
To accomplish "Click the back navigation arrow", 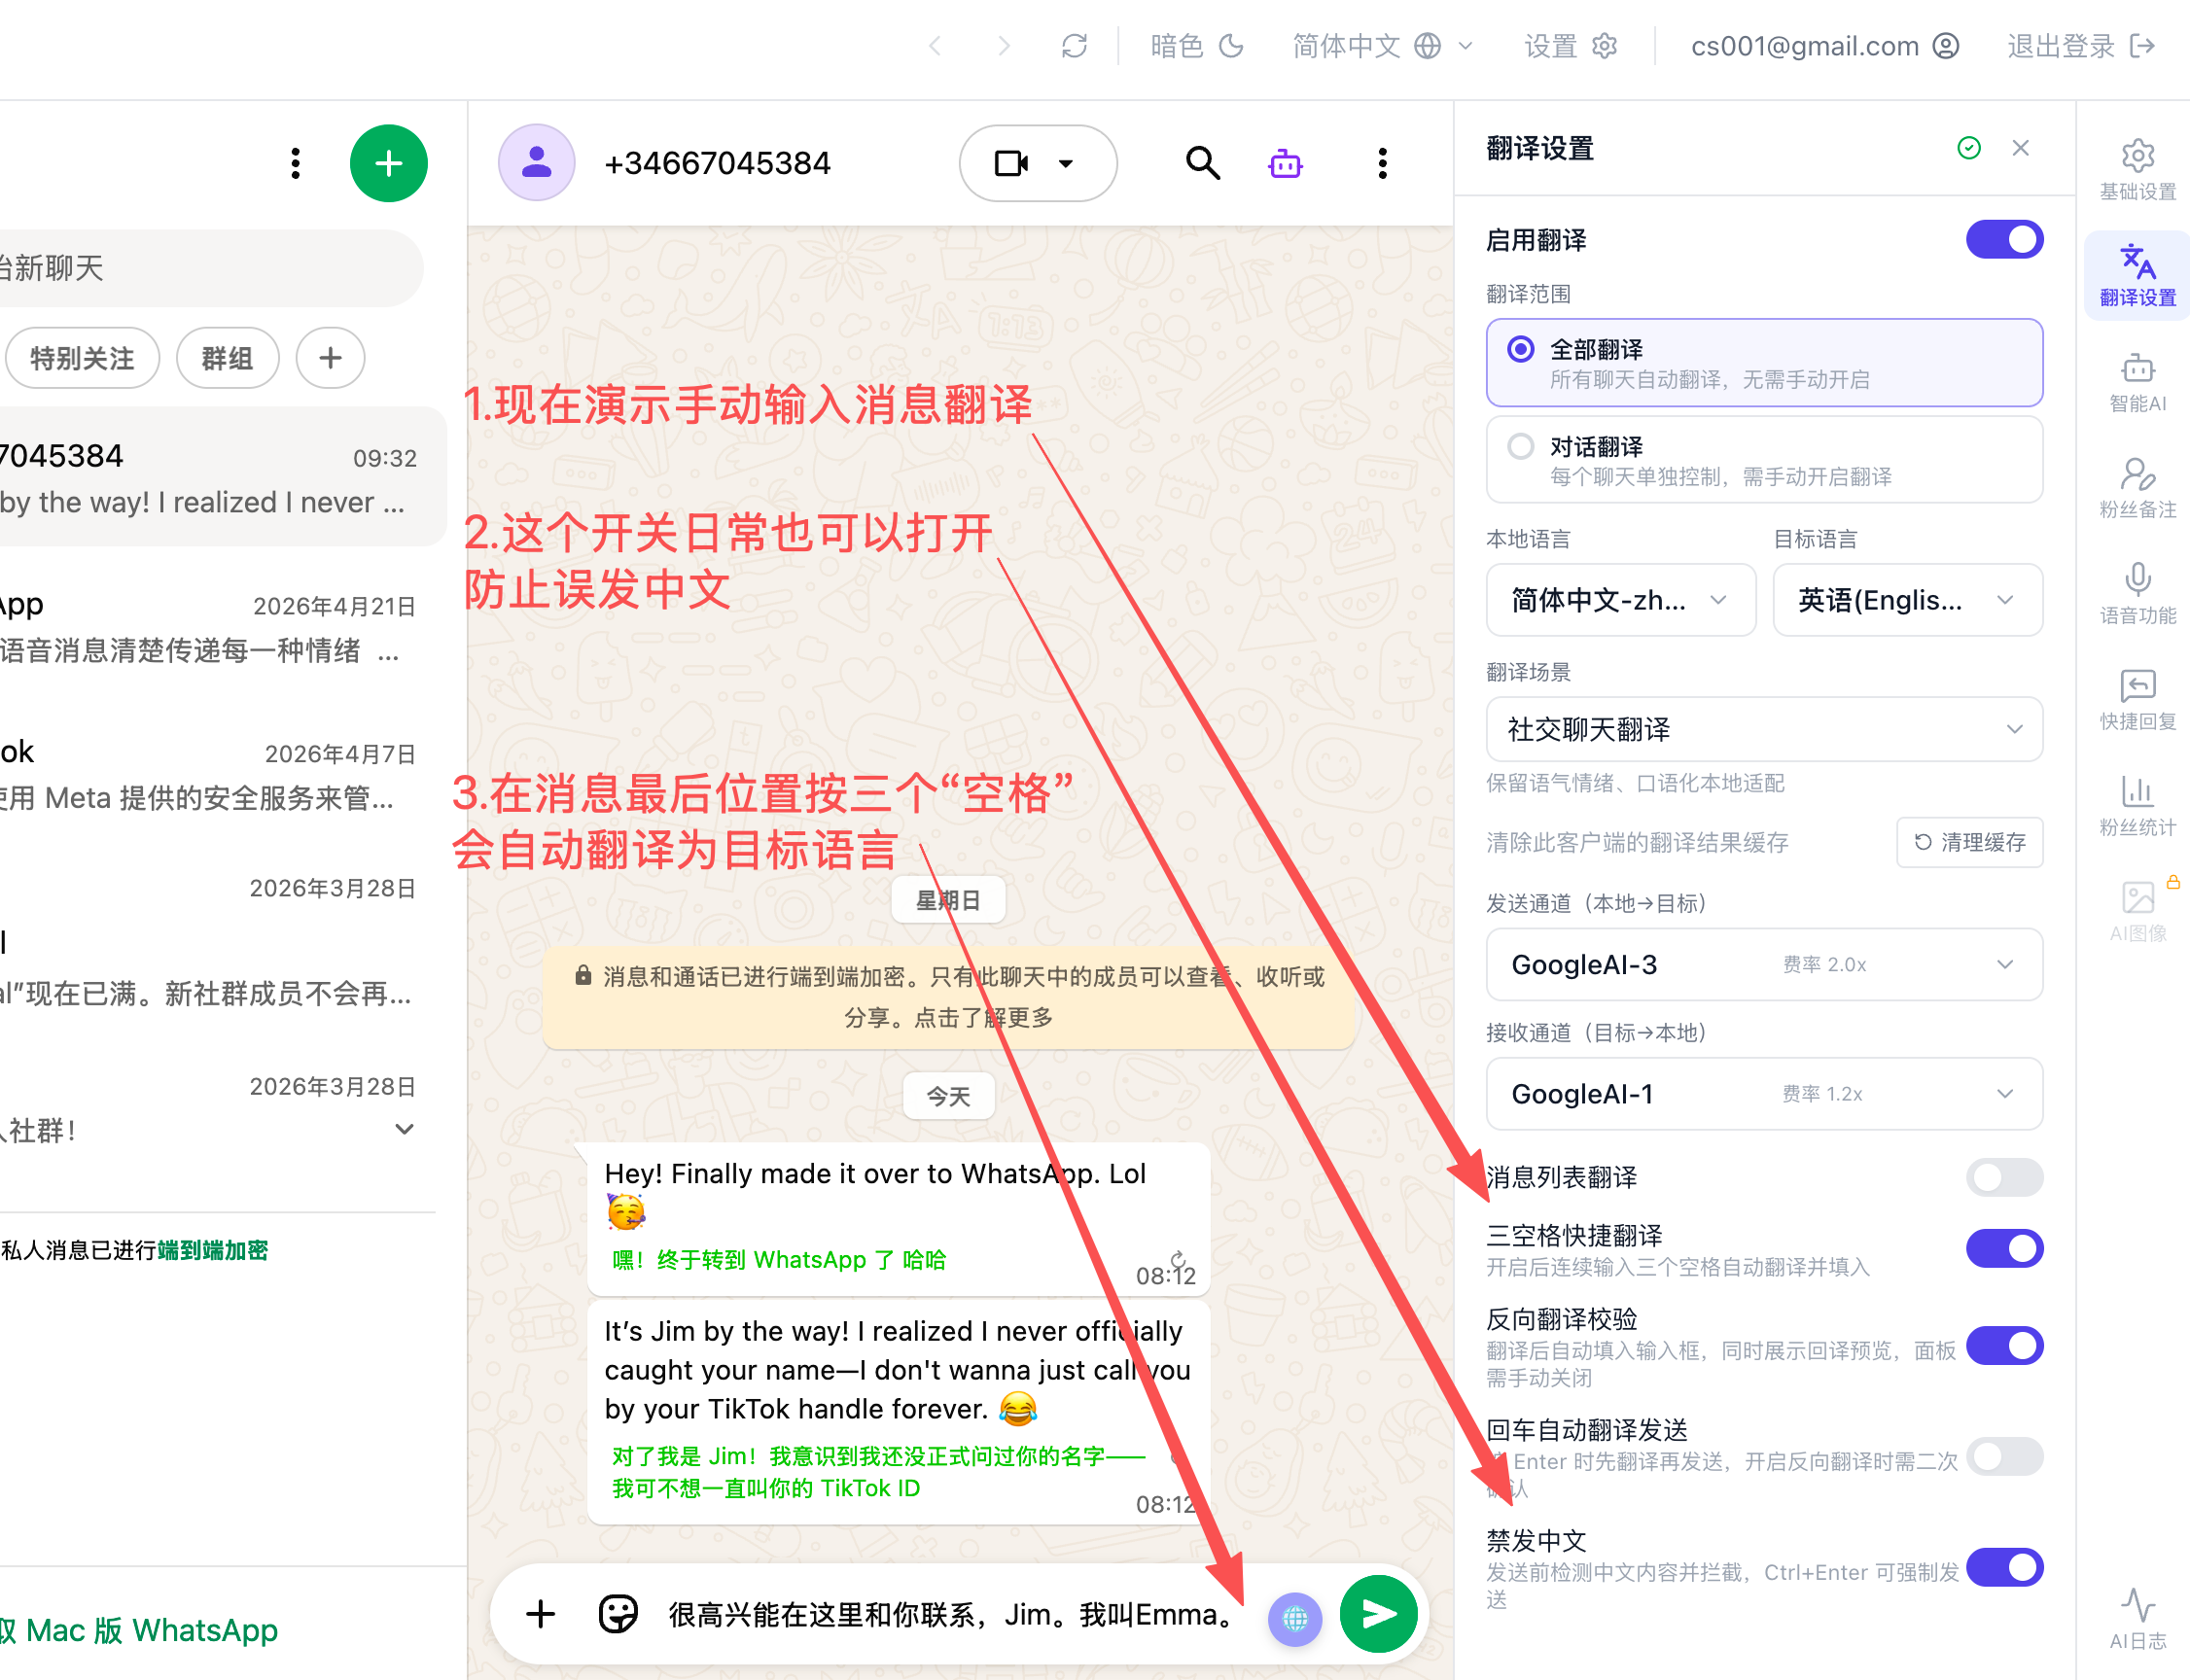I will click(x=936, y=46).
